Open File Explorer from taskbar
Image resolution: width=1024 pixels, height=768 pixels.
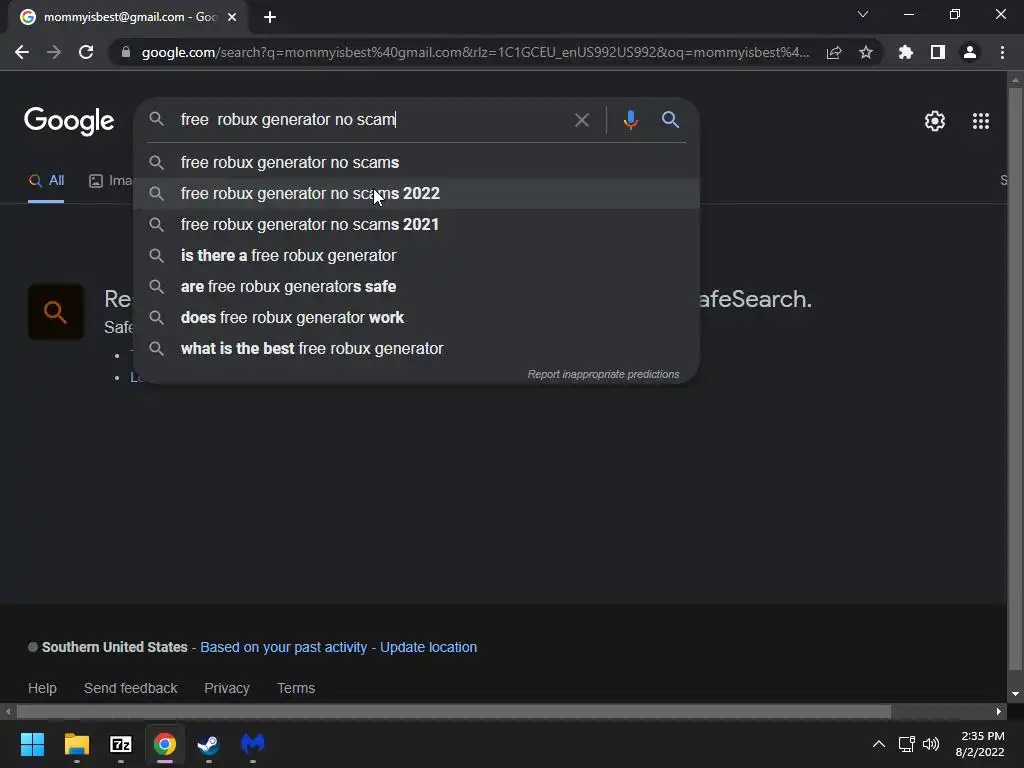pos(76,744)
